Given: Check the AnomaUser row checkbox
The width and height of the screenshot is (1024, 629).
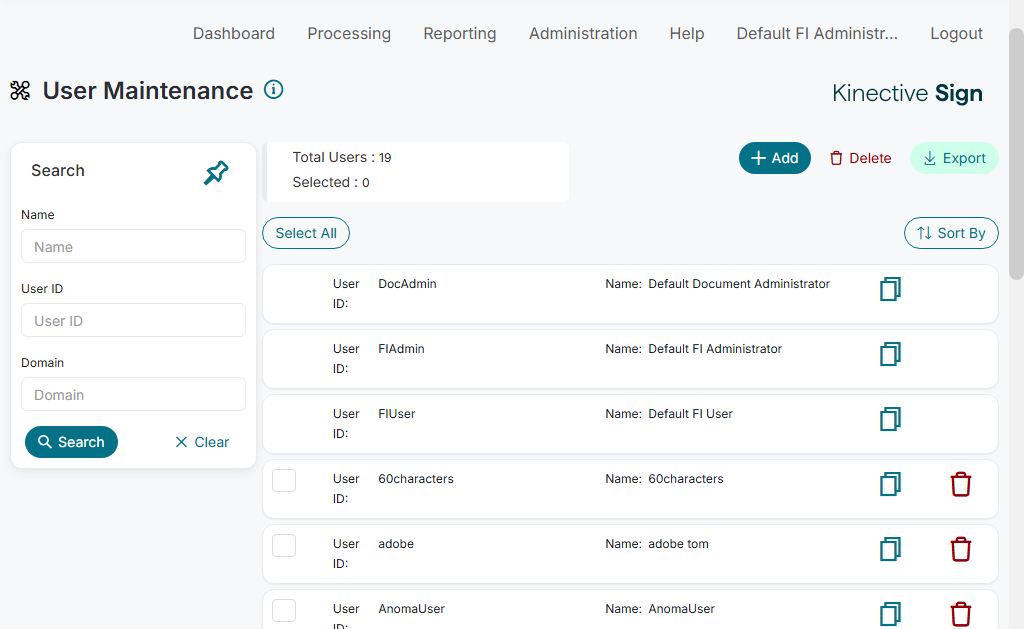Looking at the screenshot, I should [284, 610].
